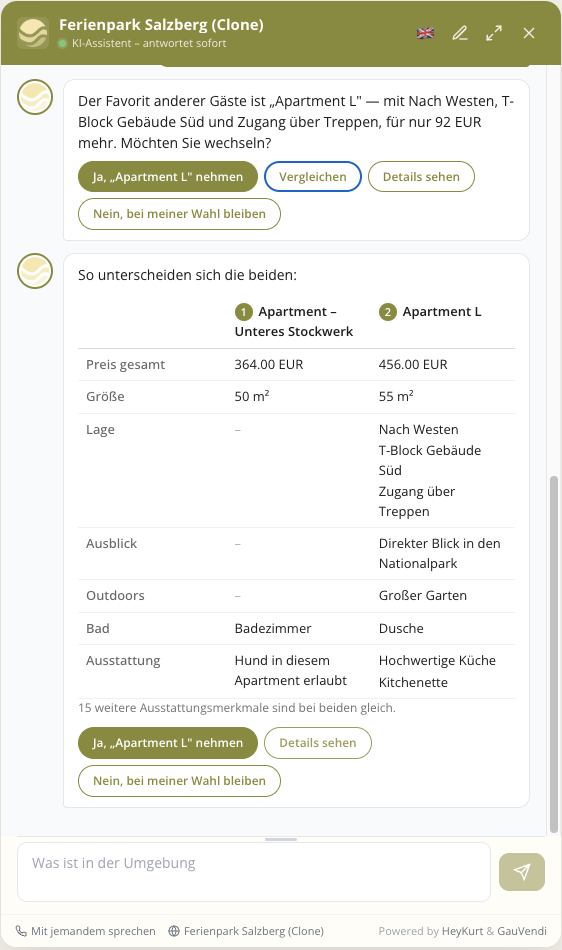
Task: Click the Ferienpark Salzberg (Clone) header title
Action: point(161,25)
